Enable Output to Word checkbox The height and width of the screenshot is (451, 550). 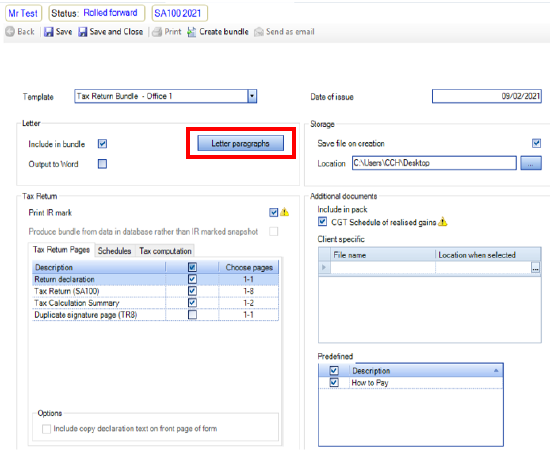[x=102, y=164]
